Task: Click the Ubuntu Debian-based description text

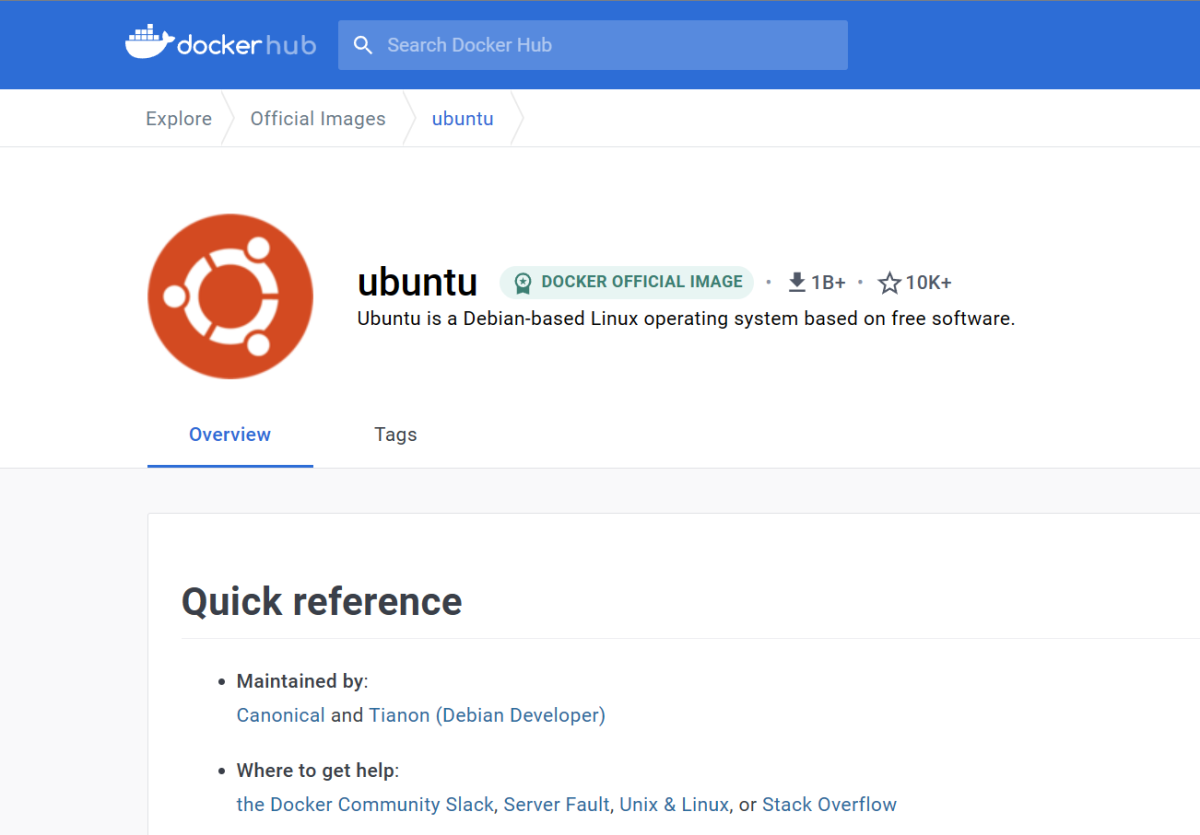Action: tap(686, 319)
